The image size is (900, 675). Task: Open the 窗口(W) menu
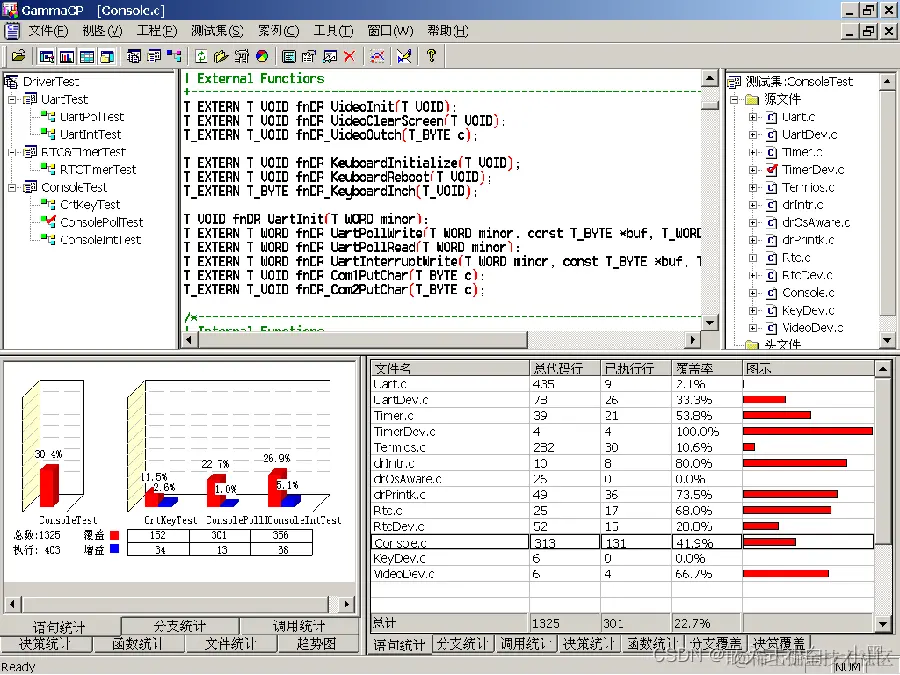coord(390,30)
